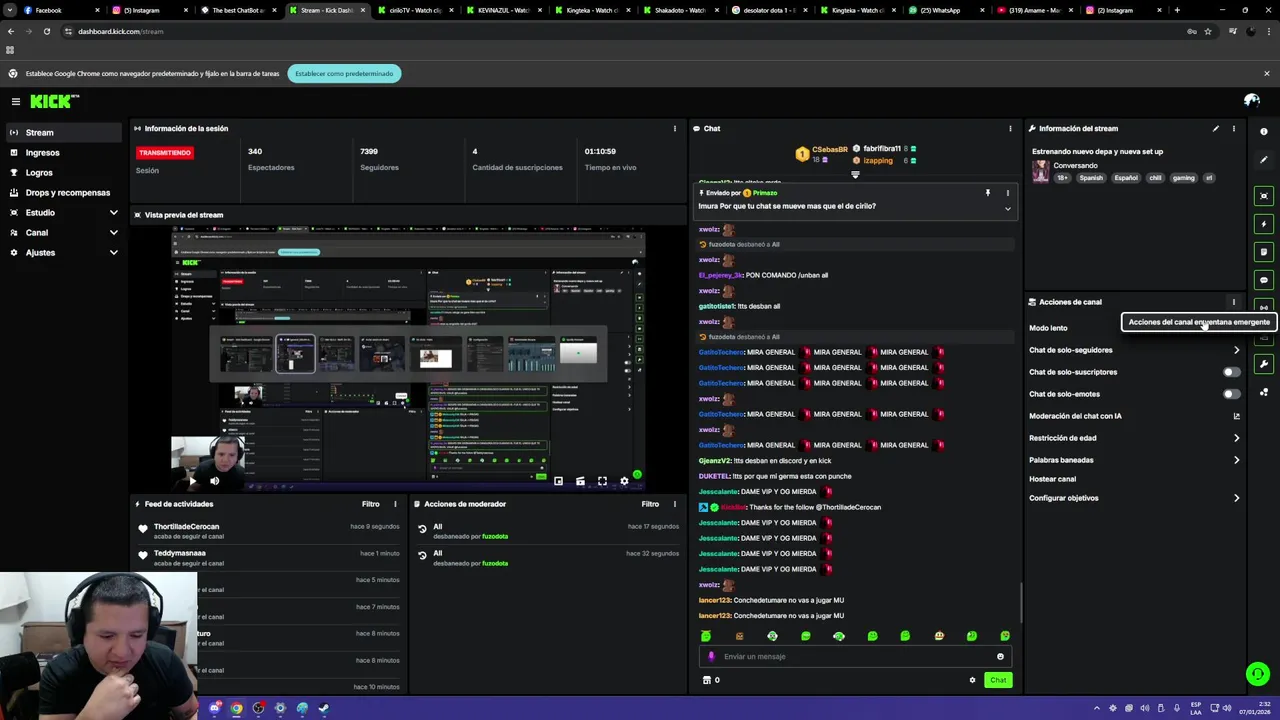
Task: Open pinned message three-dot options
Action: coord(1007,193)
